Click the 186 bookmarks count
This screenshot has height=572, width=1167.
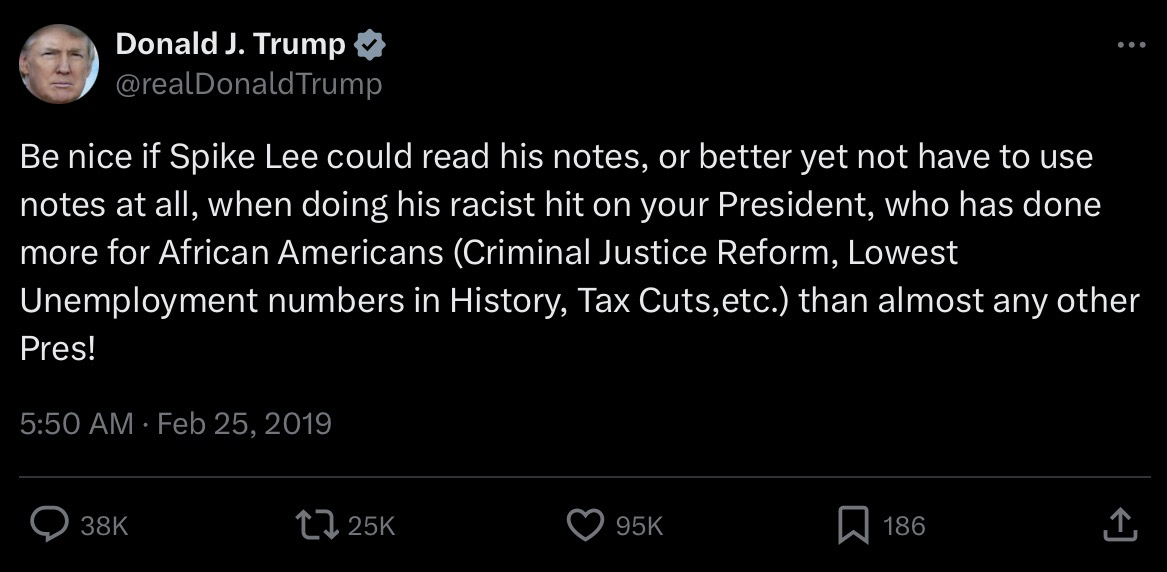click(904, 526)
